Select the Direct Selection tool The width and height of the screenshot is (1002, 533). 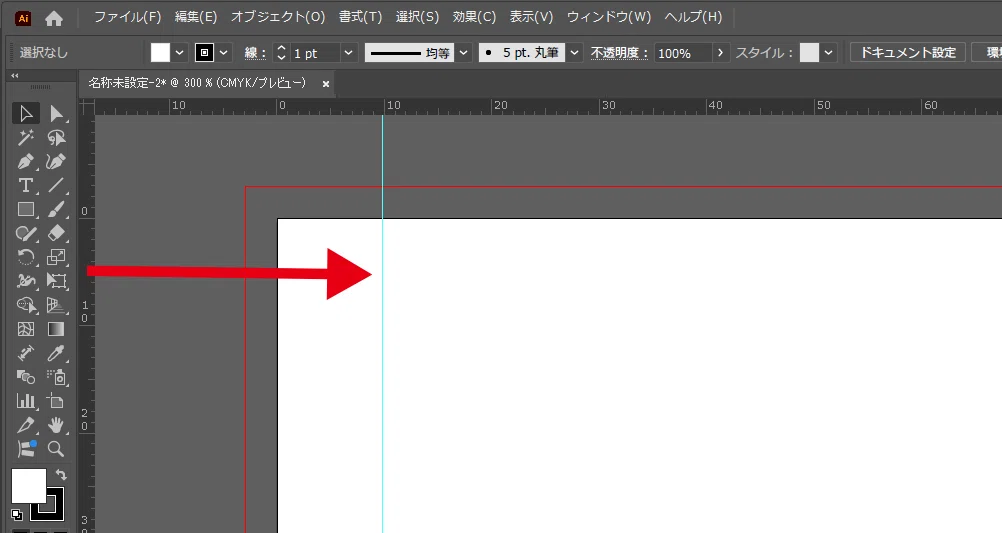tap(56, 113)
